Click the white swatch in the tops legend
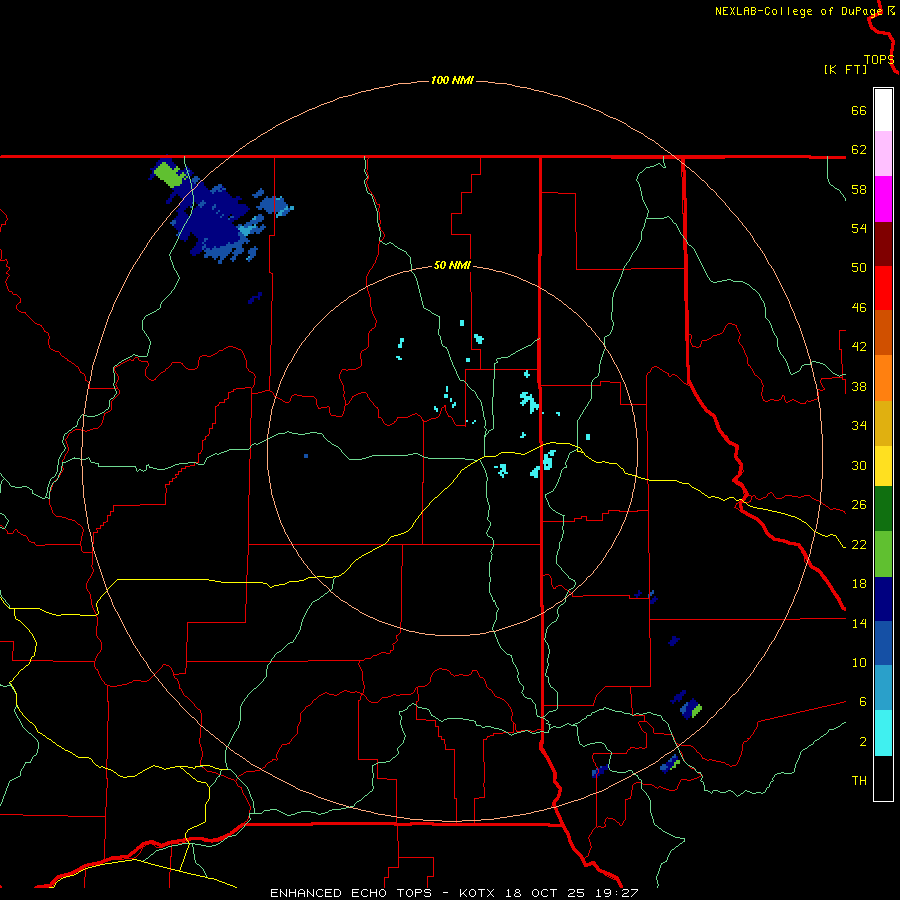 pos(883,110)
